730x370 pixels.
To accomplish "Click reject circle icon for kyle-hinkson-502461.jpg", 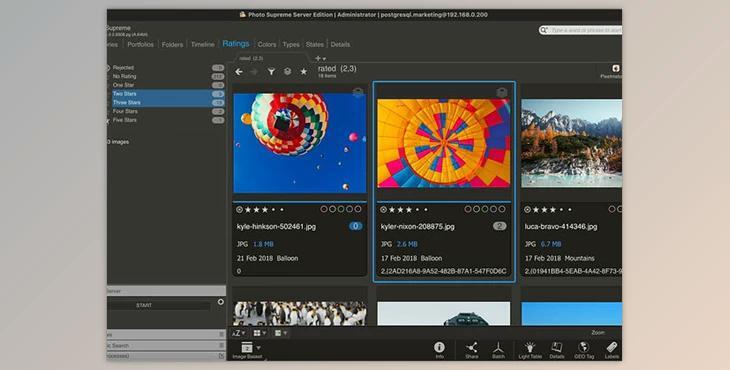I will point(239,210).
